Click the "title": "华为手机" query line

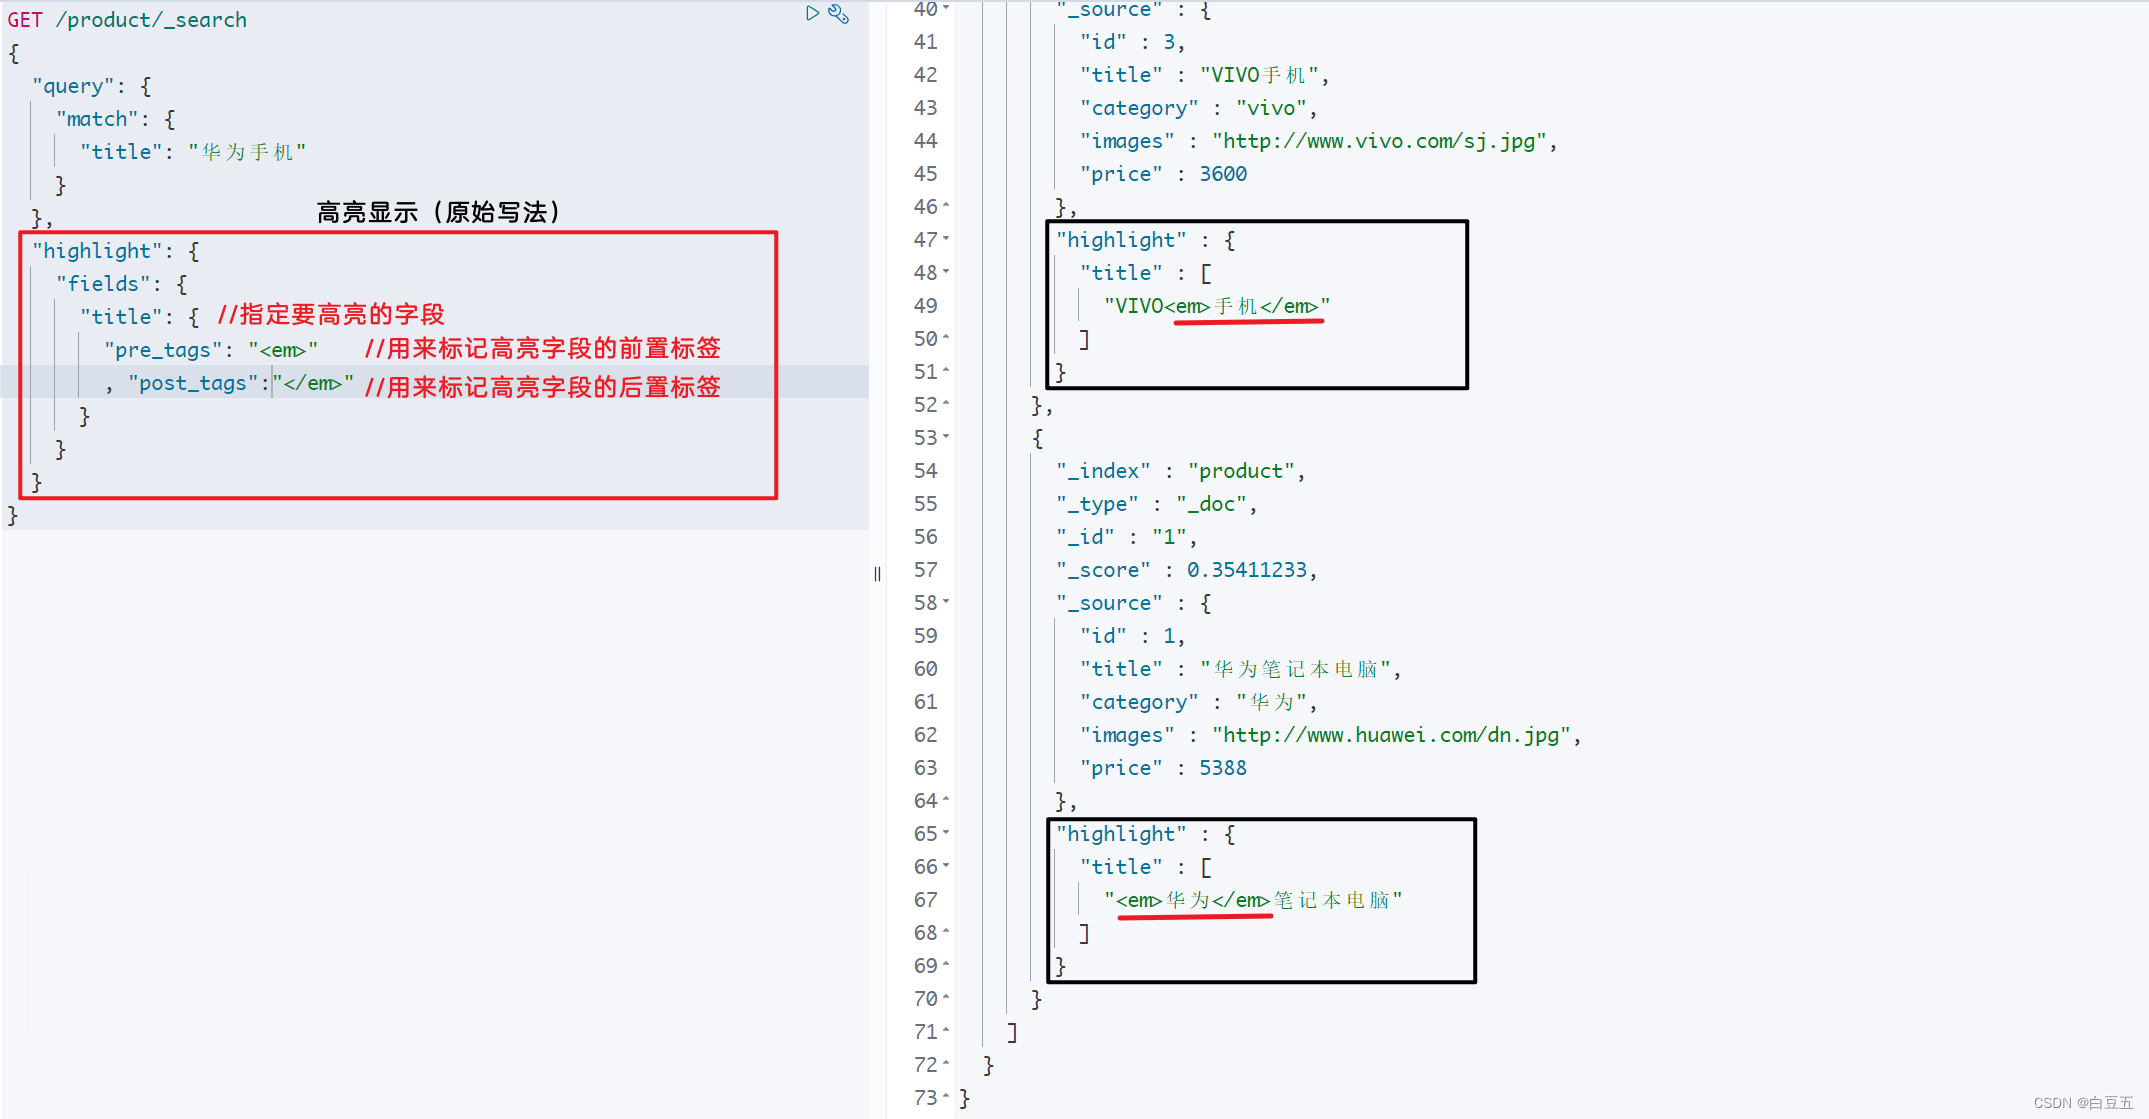[193, 152]
